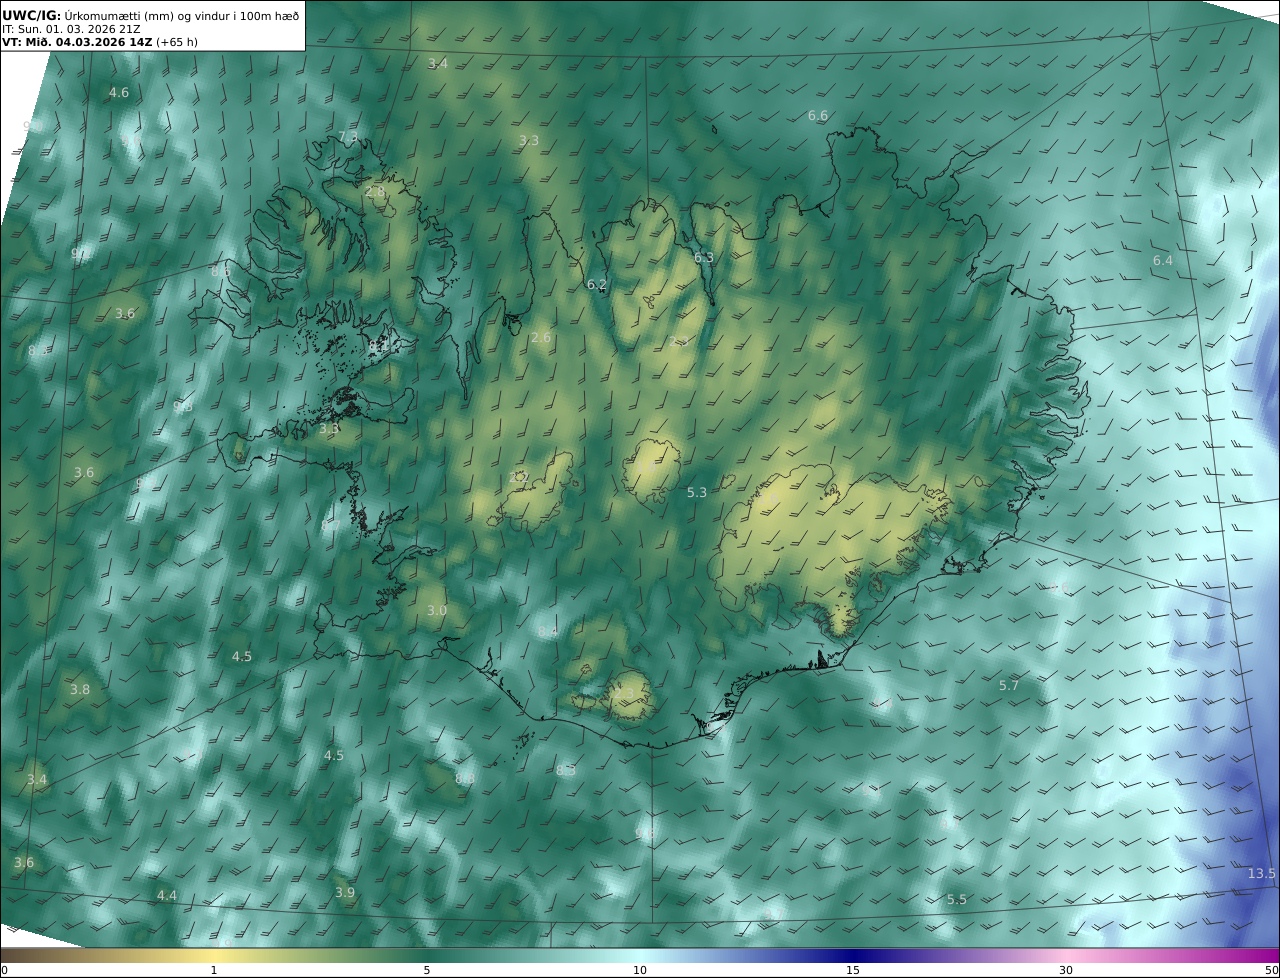Select the 5.7 value off the southeast coast
1280x978 pixels.
tap(1009, 686)
